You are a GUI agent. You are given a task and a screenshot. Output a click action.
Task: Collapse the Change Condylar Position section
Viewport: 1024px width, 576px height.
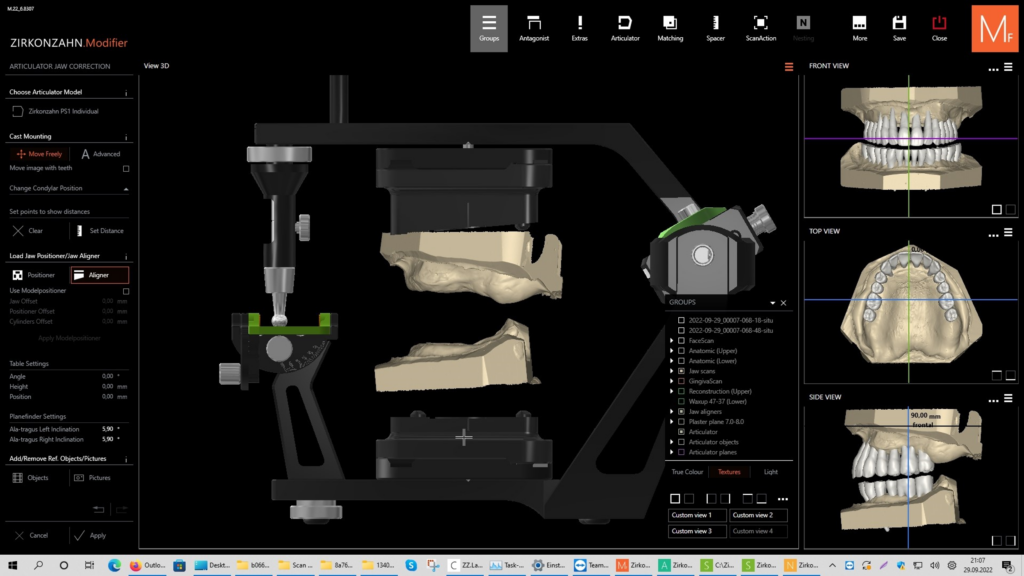click(126, 189)
